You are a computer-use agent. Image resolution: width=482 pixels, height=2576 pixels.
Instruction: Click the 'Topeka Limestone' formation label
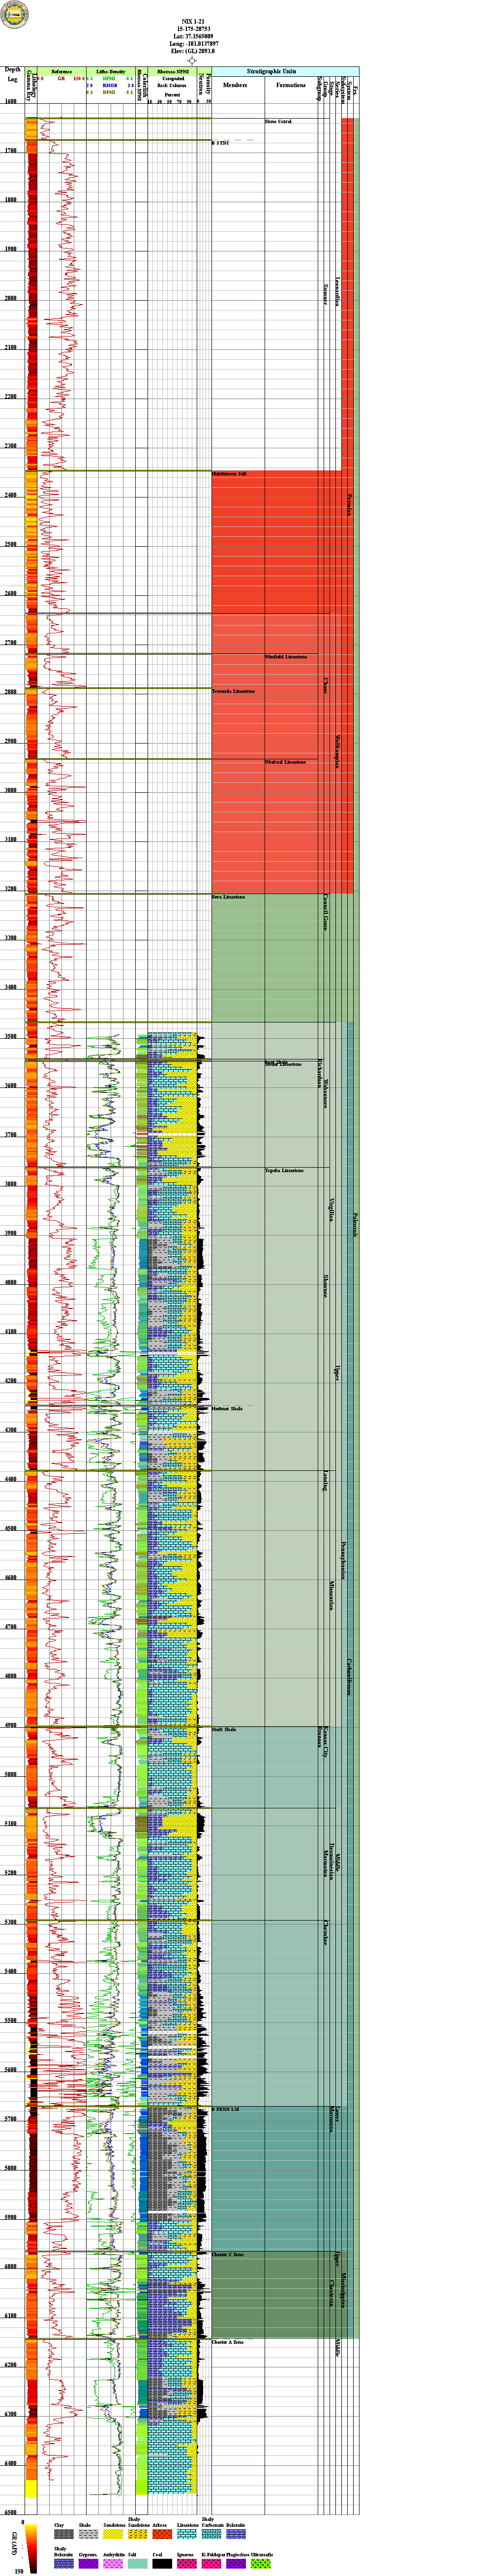click(x=284, y=1170)
